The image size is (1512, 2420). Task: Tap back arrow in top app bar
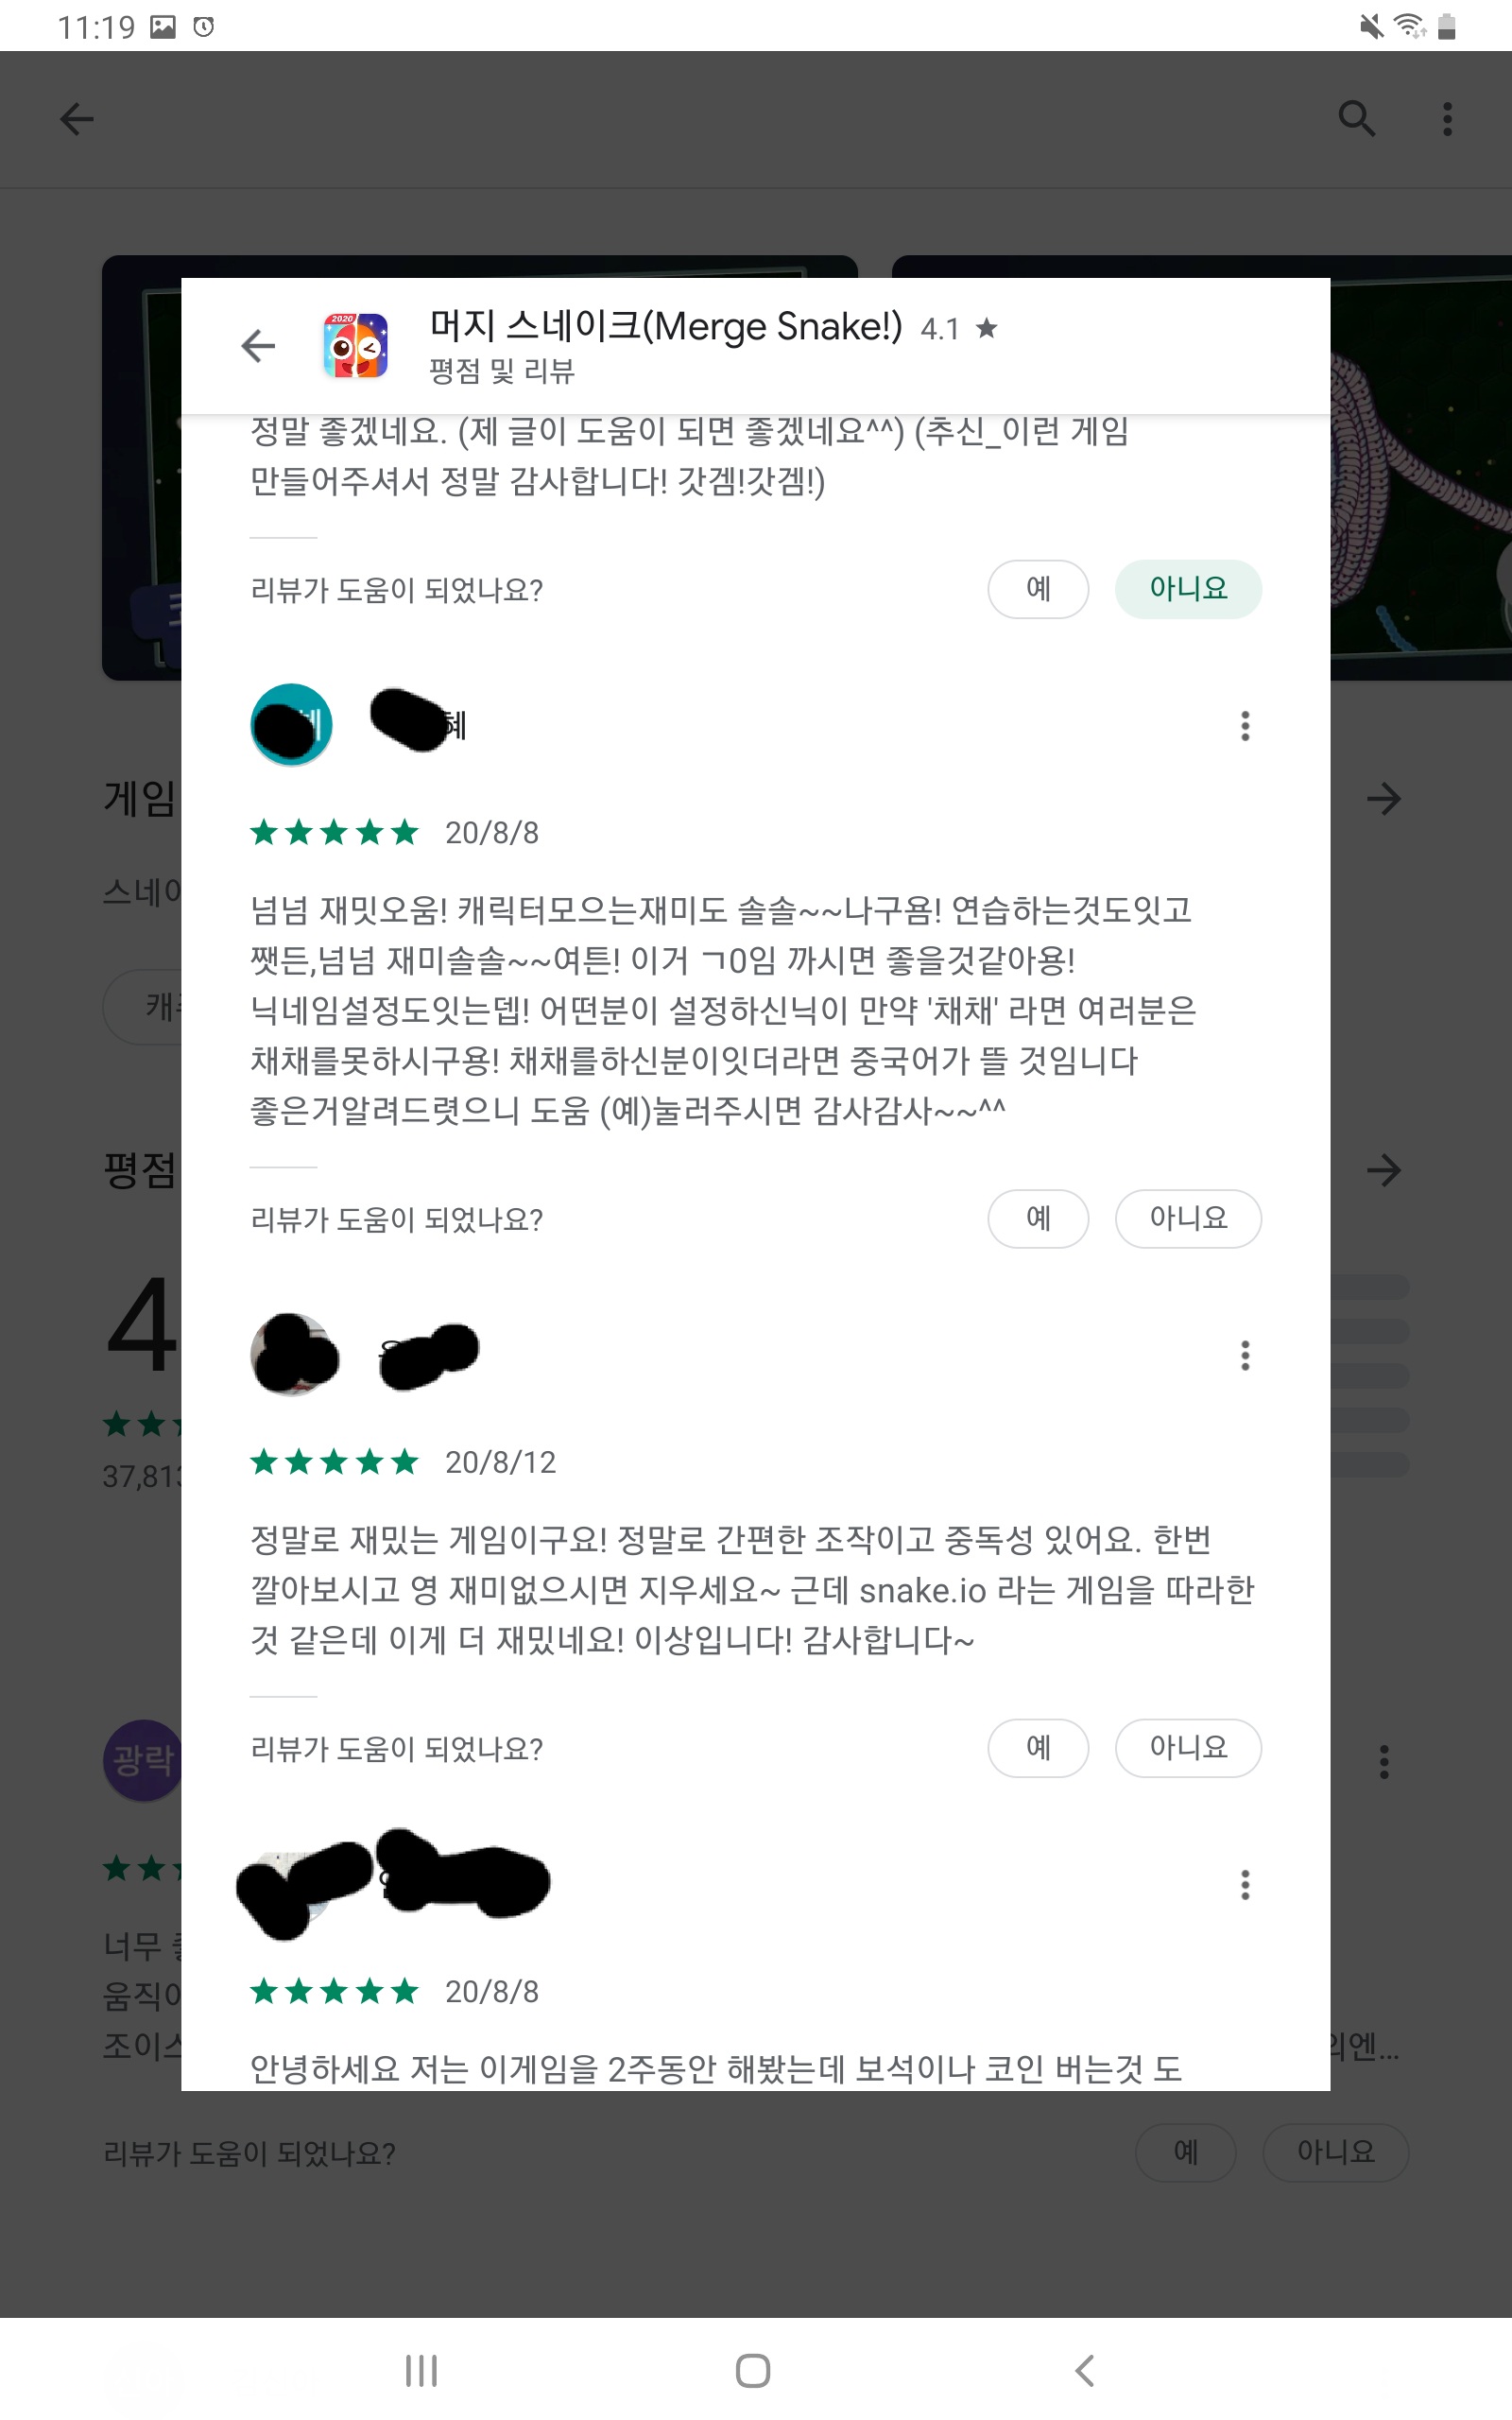pyautogui.click(x=77, y=119)
